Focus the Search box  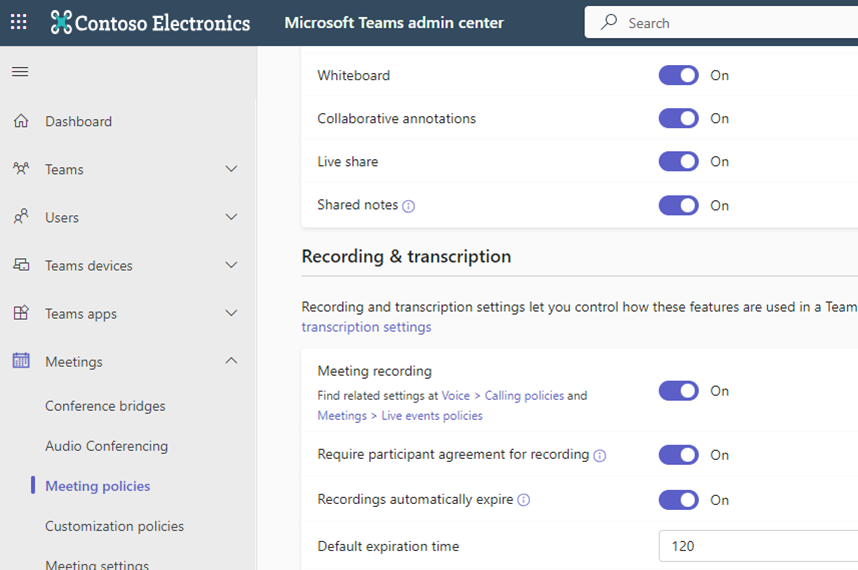(721, 22)
